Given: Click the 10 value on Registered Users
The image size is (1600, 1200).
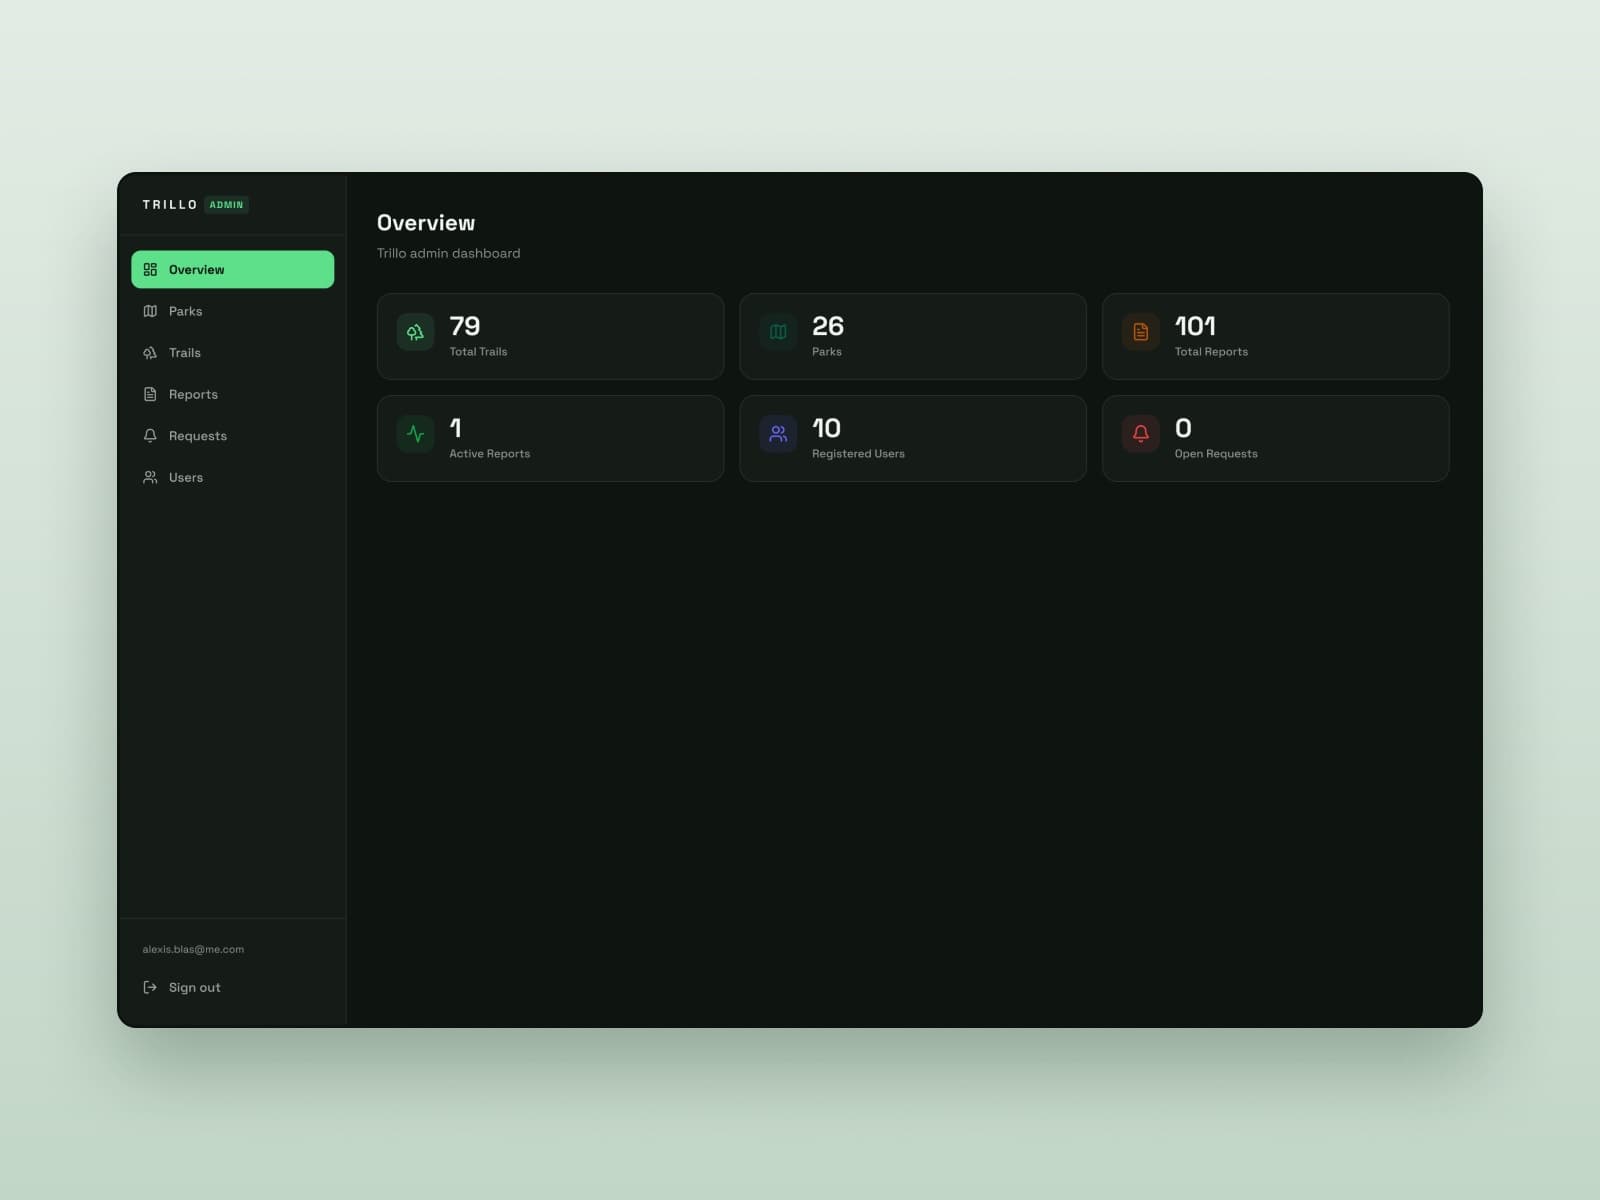Looking at the screenshot, I should (826, 428).
